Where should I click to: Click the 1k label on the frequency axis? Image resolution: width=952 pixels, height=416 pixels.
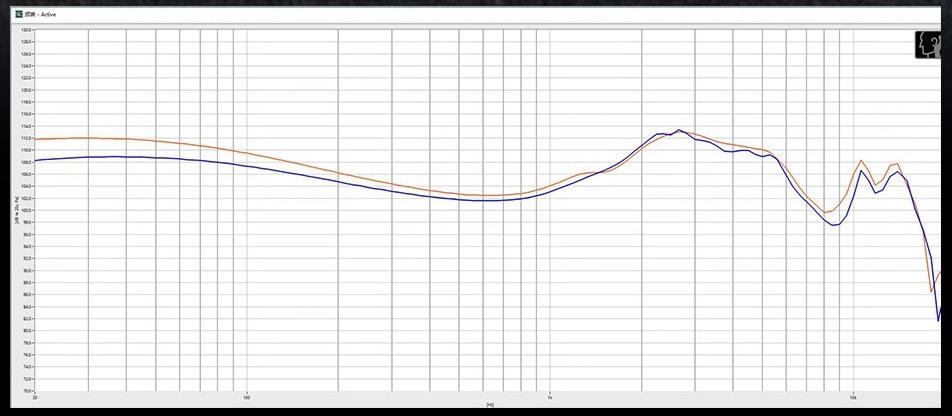pyautogui.click(x=549, y=396)
